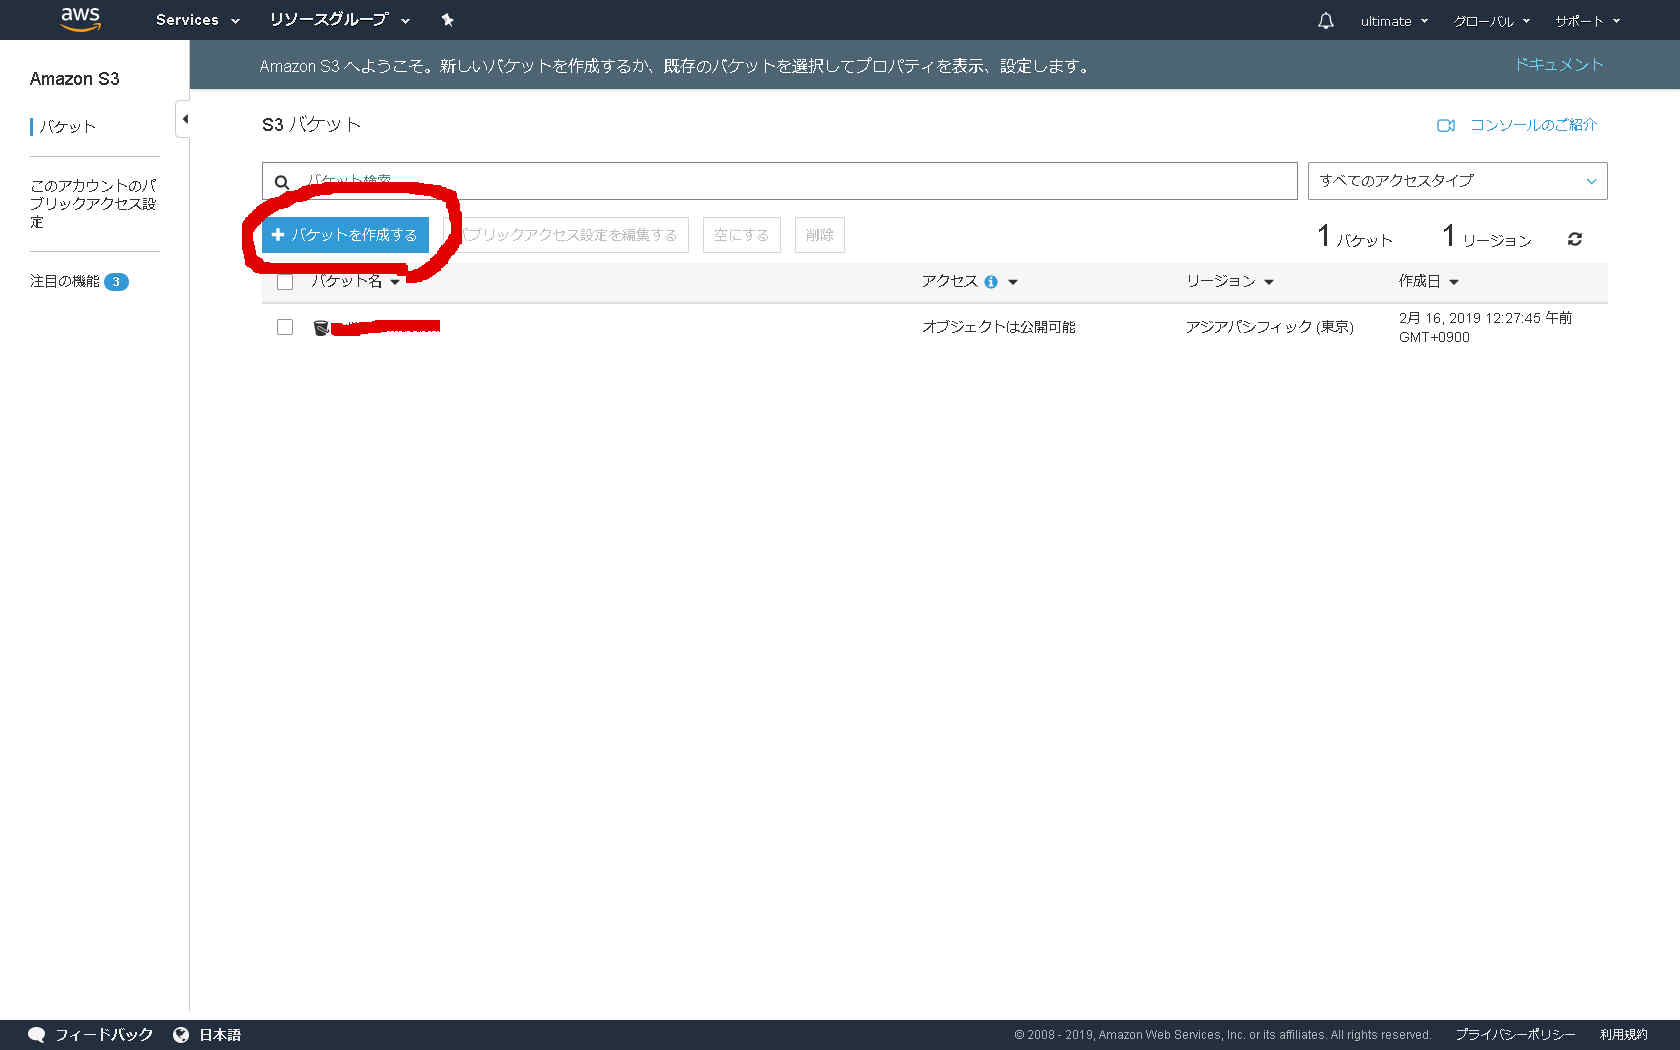Open the Services dropdown
This screenshot has width=1680, height=1050.
tap(197, 20)
